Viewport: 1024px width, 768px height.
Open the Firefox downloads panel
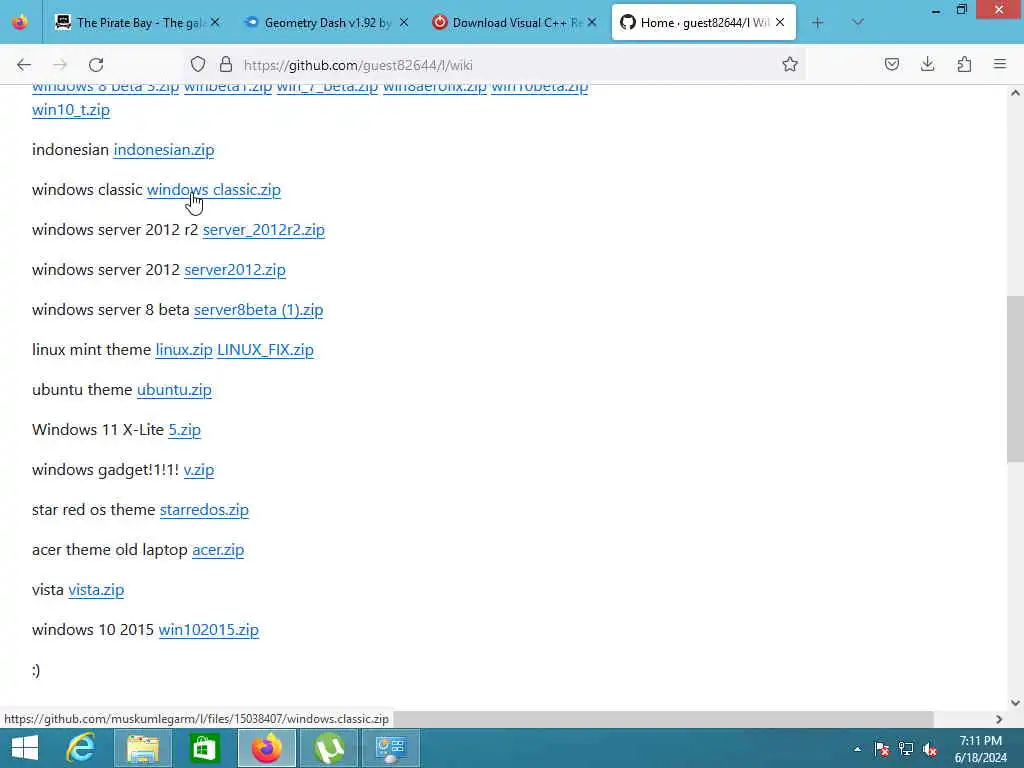tap(927, 65)
